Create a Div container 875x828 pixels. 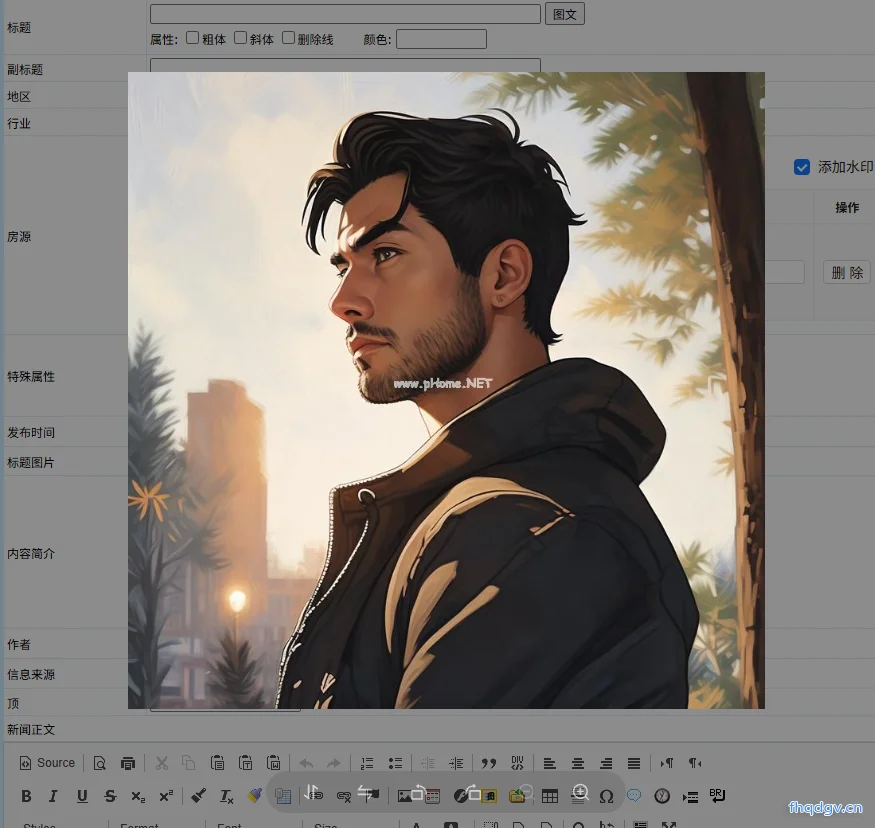pos(517,763)
